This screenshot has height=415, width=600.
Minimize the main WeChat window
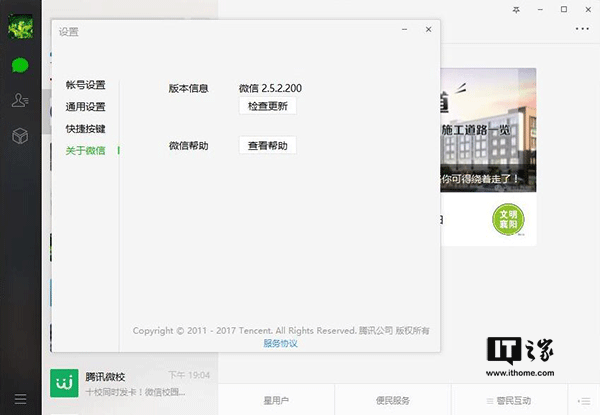point(540,10)
